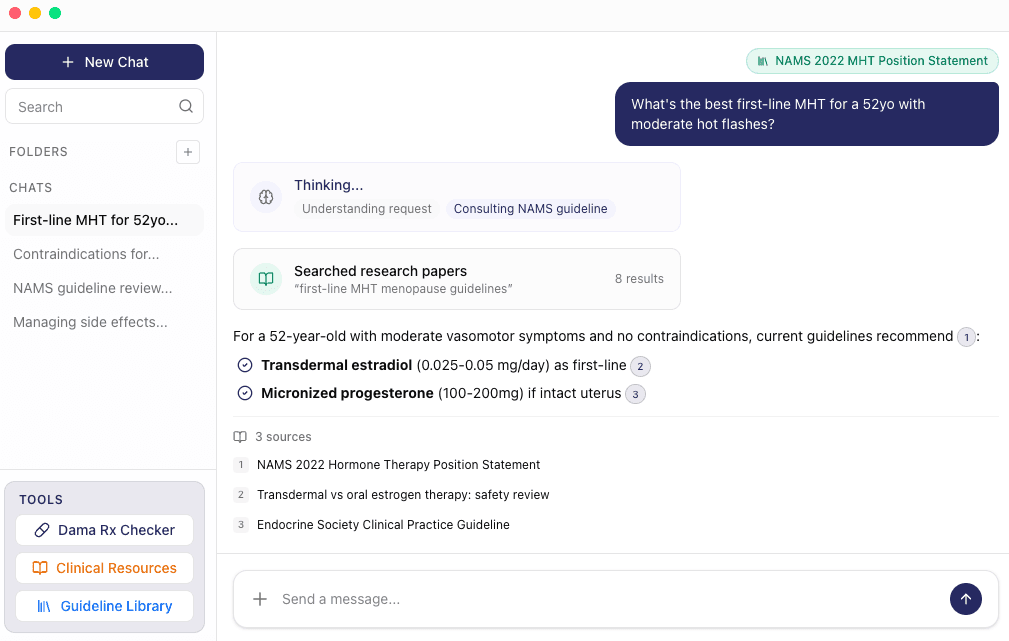Viewport: 1009px width, 641px height.
Task: Send the message with arrow button
Action: pyautogui.click(x=965, y=599)
